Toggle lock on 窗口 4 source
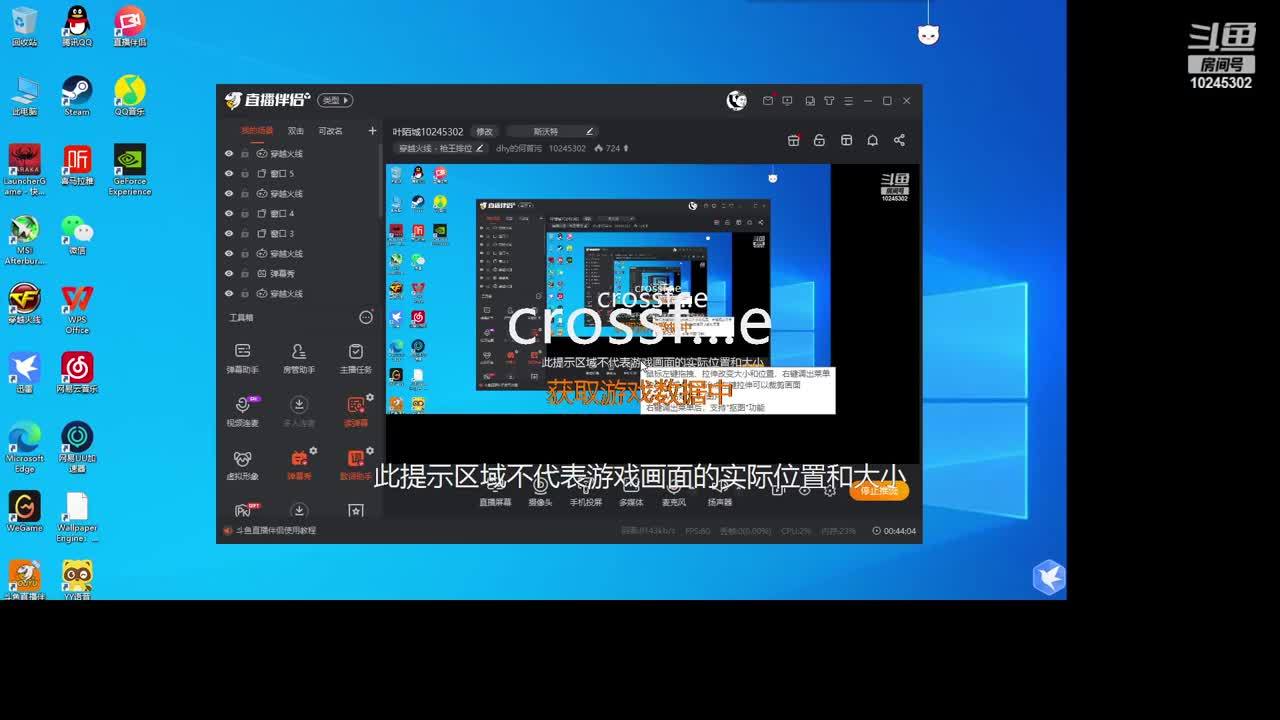This screenshot has height=720, width=1280. coord(245,214)
